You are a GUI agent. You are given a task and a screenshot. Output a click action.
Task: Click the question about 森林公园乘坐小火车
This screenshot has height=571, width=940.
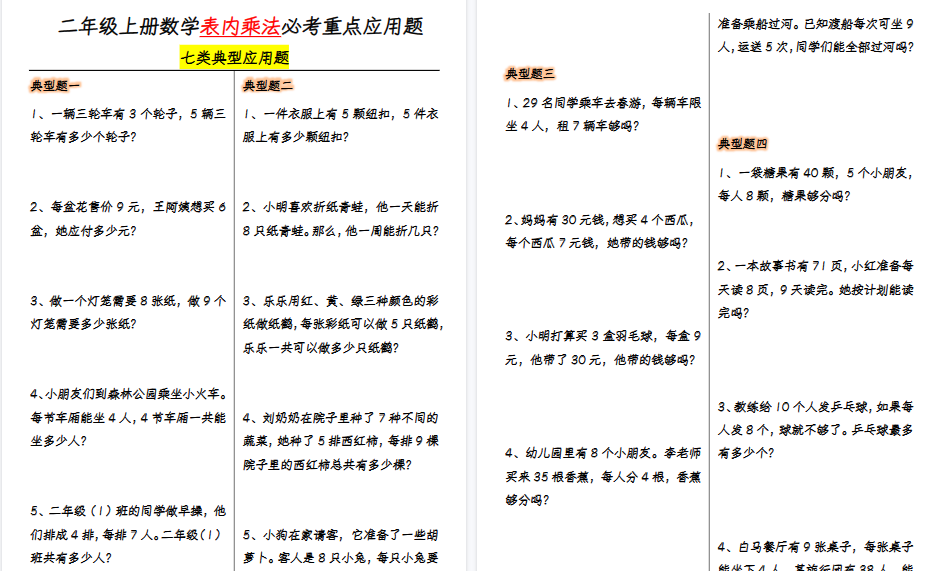128,417
